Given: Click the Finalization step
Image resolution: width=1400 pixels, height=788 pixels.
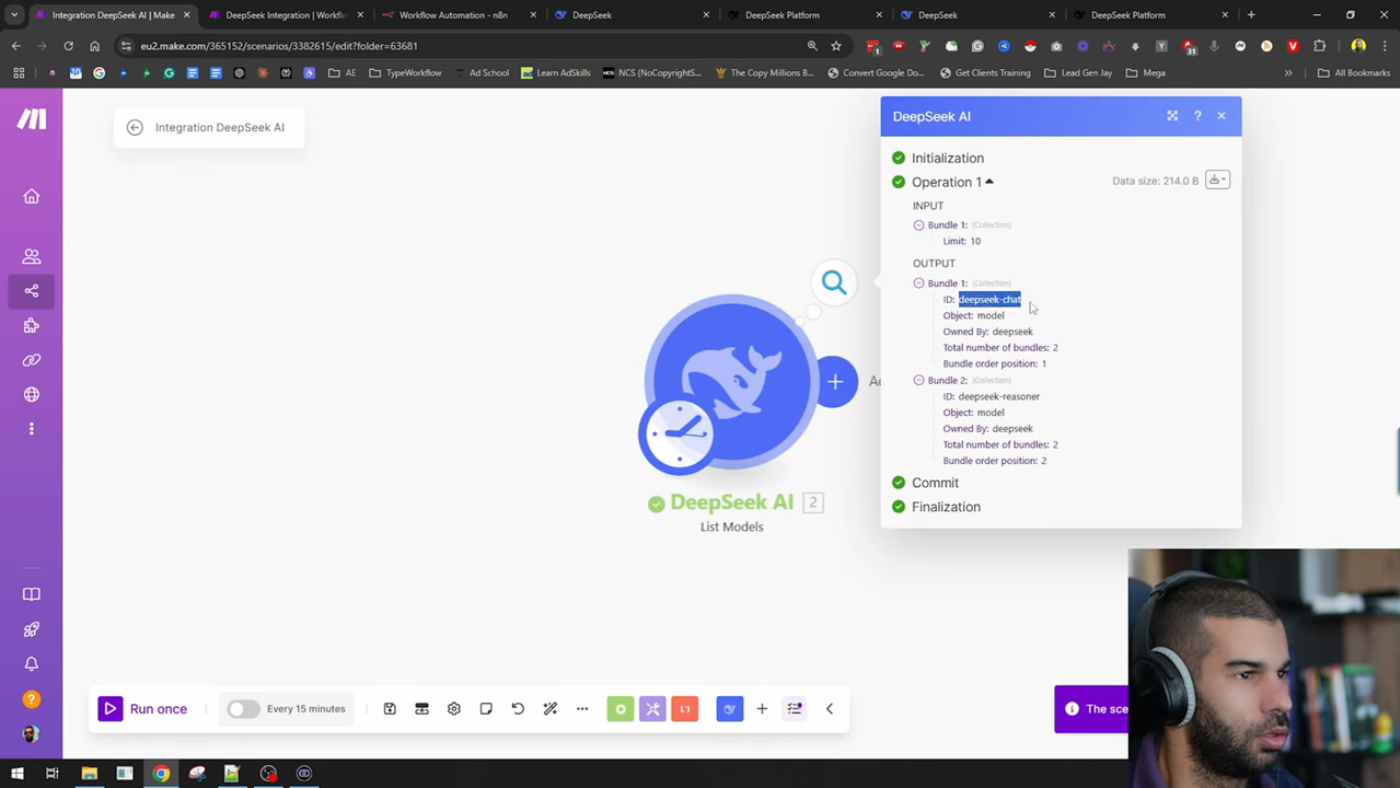Looking at the screenshot, I should pyautogui.click(x=946, y=507).
